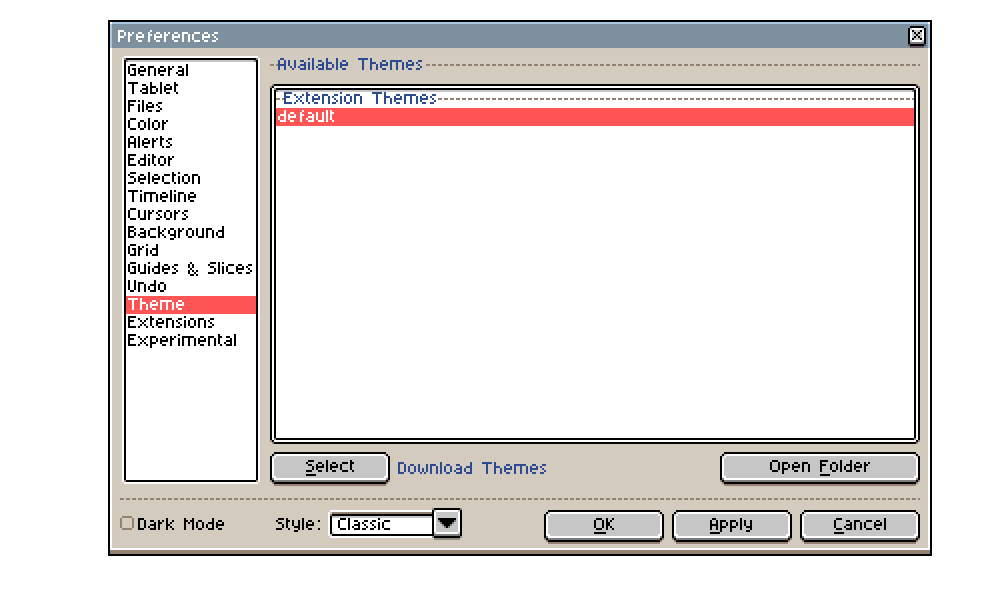Go to Selection preferences
Viewport: 1000px width, 600px height.
point(191,178)
